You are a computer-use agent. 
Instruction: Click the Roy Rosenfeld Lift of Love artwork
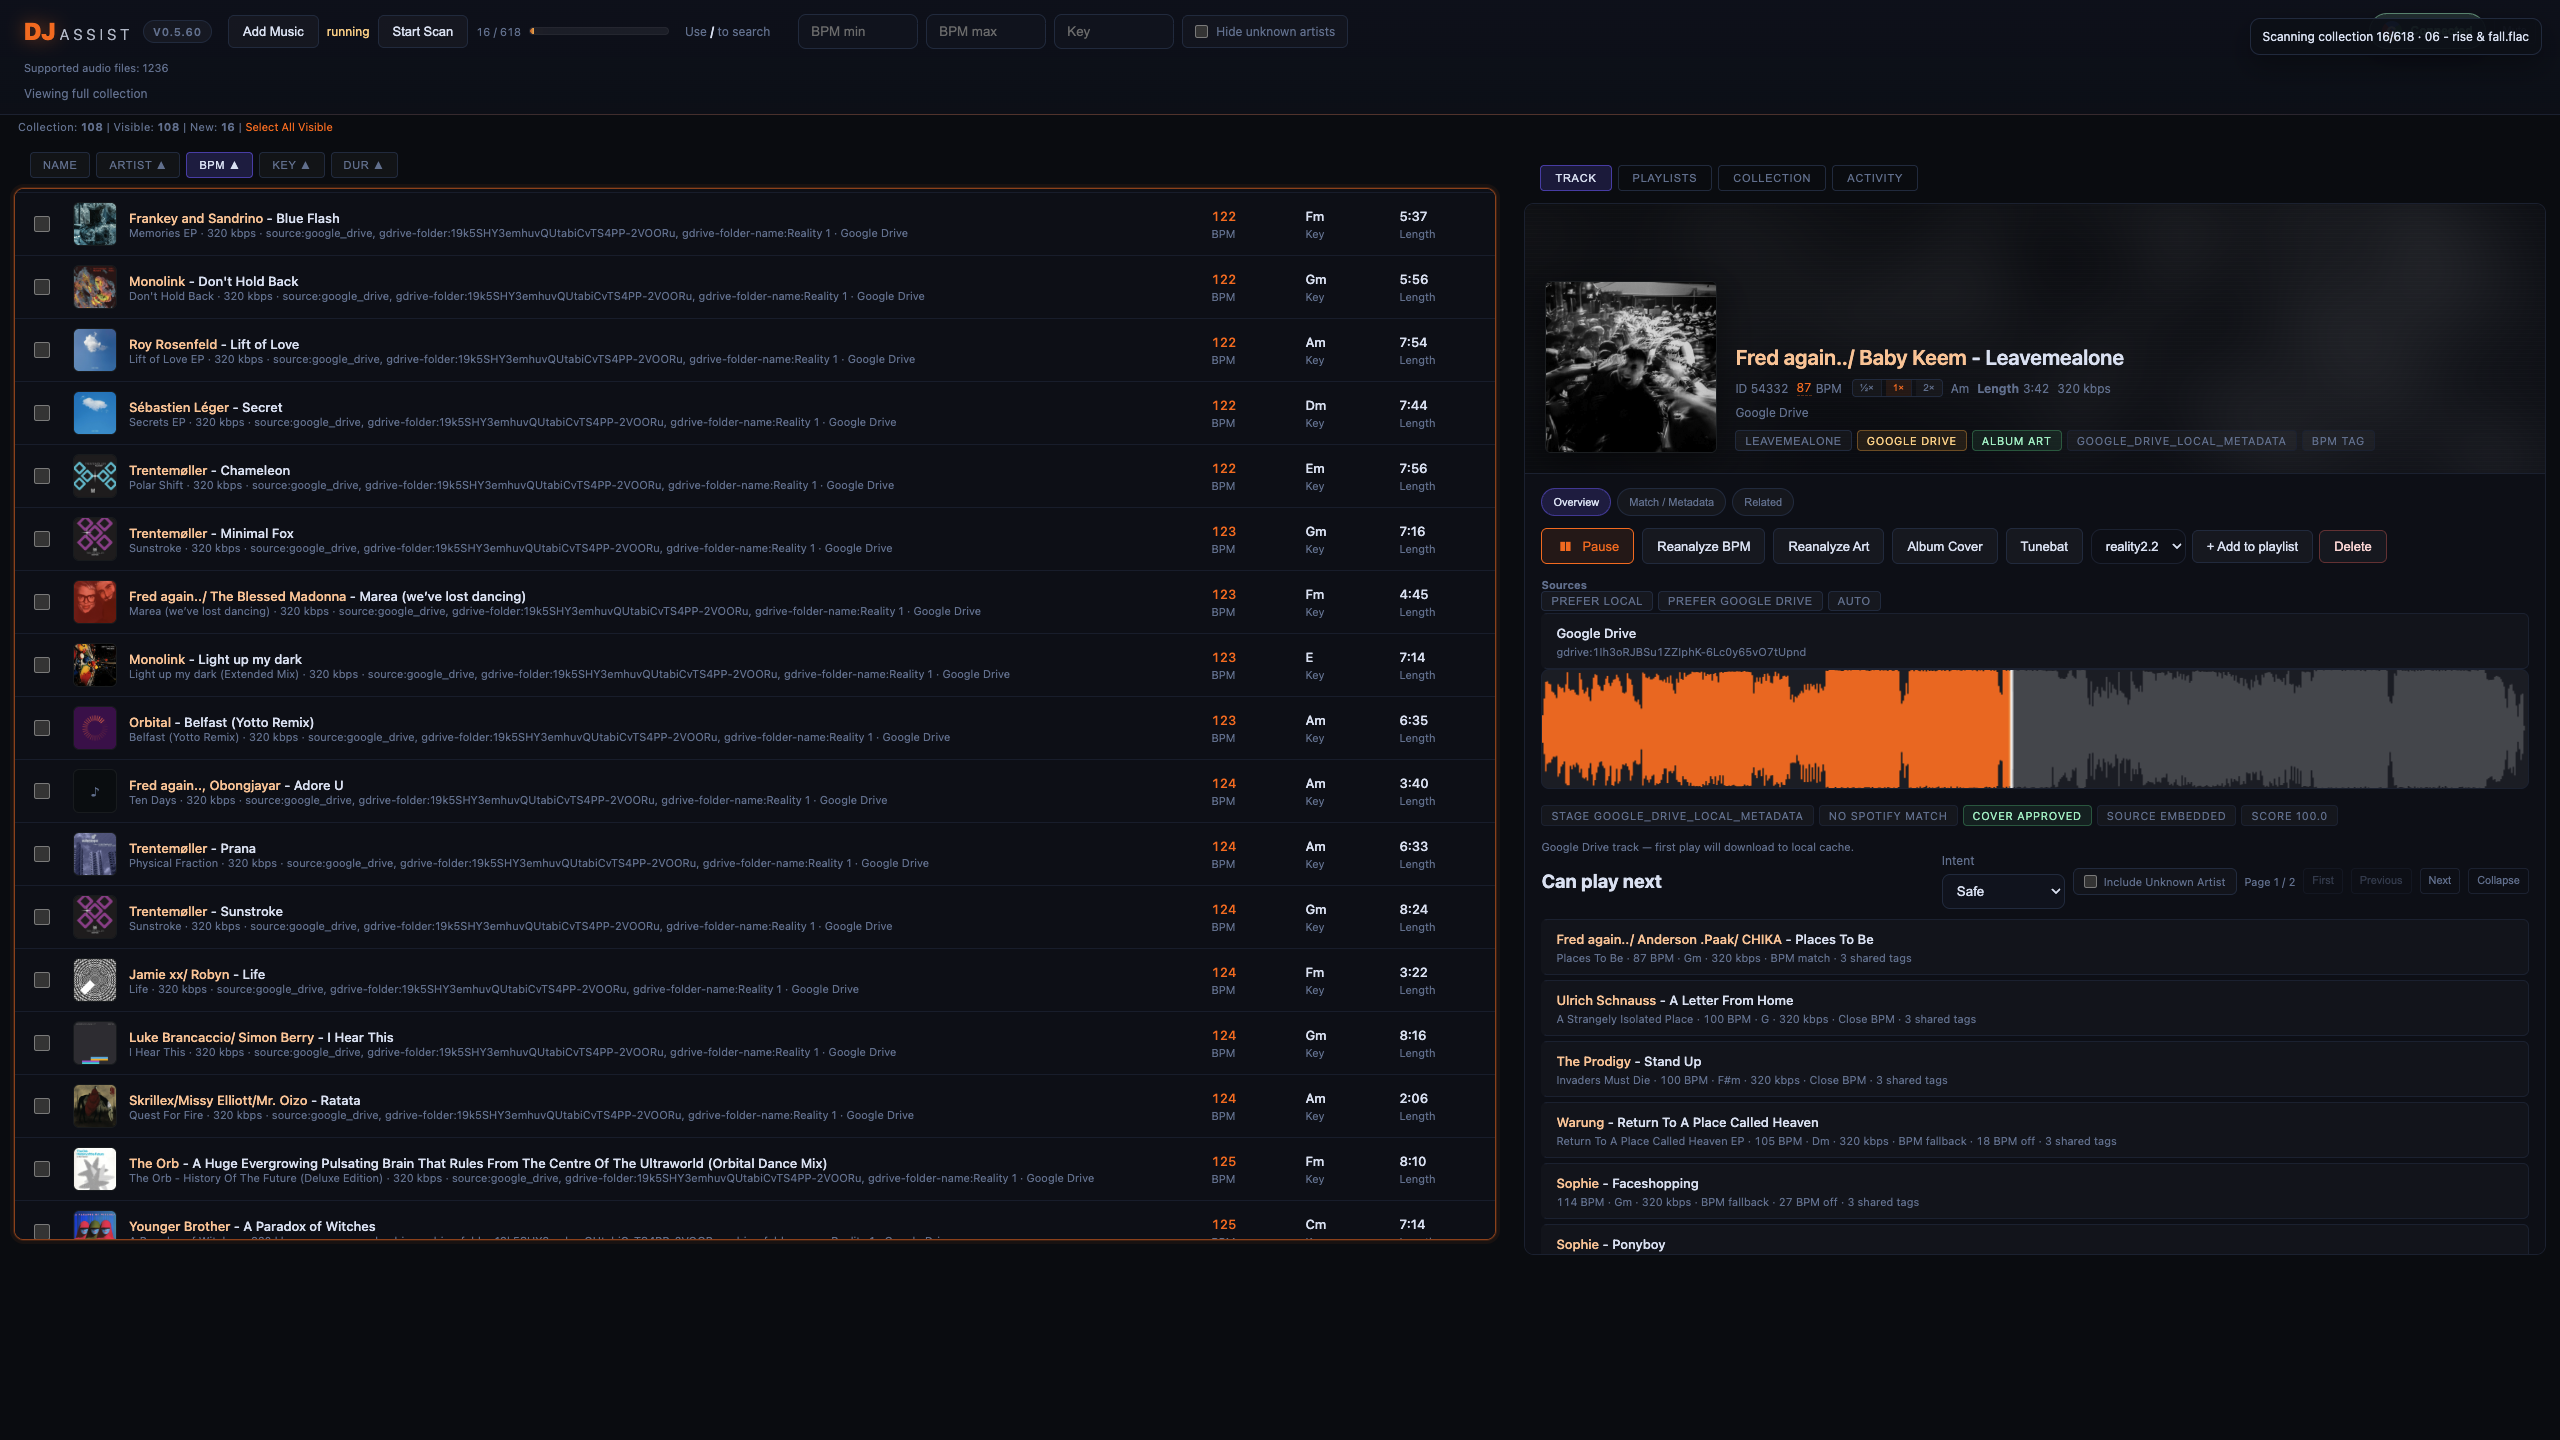coord(95,350)
